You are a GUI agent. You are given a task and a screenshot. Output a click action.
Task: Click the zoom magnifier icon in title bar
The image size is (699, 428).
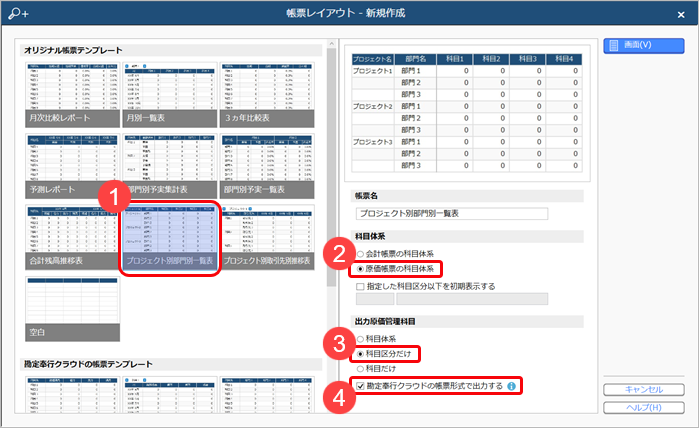pyautogui.click(x=18, y=14)
